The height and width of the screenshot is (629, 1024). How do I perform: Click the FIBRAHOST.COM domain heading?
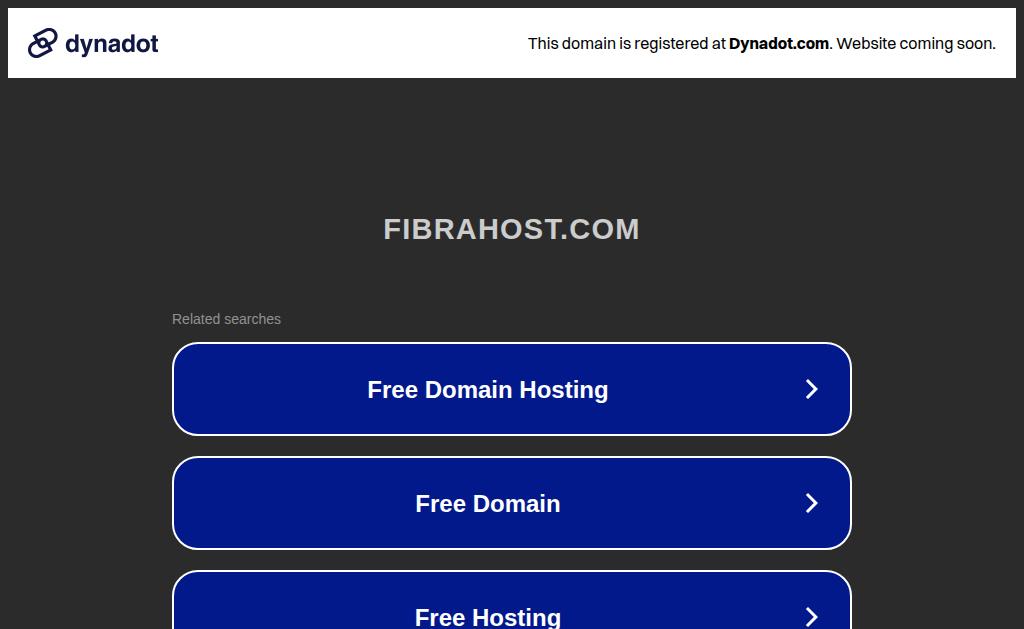pyautogui.click(x=511, y=229)
